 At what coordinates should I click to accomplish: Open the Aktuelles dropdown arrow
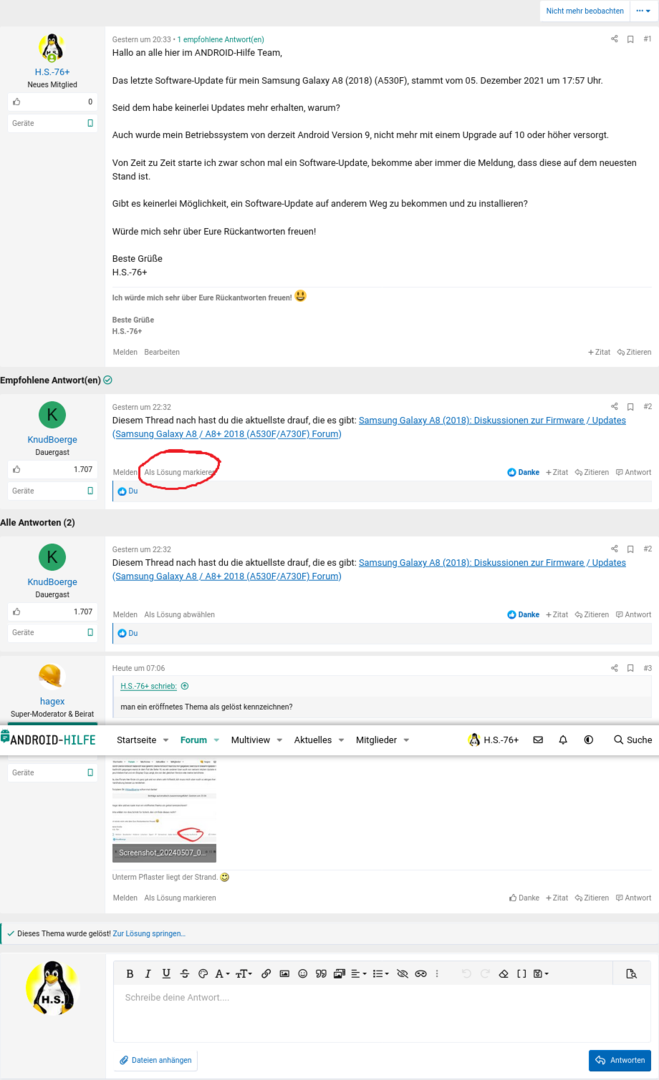click(342, 740)
